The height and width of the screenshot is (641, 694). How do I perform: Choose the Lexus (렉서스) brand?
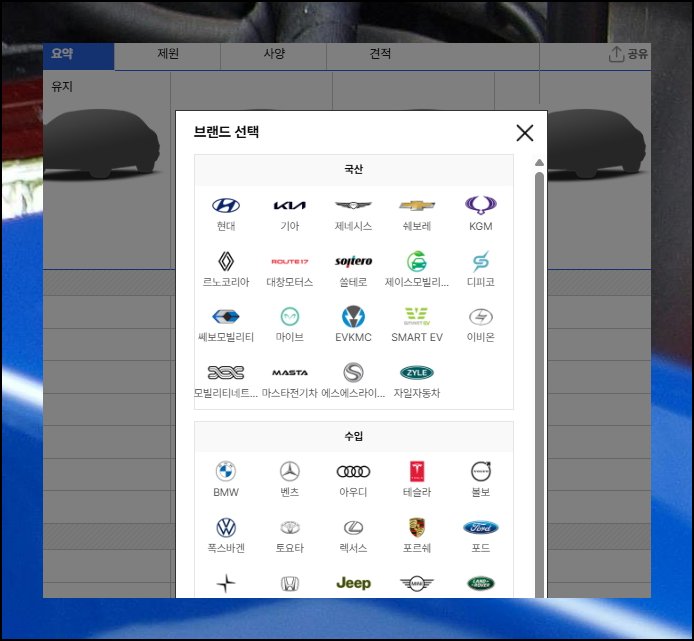point(353,527)
